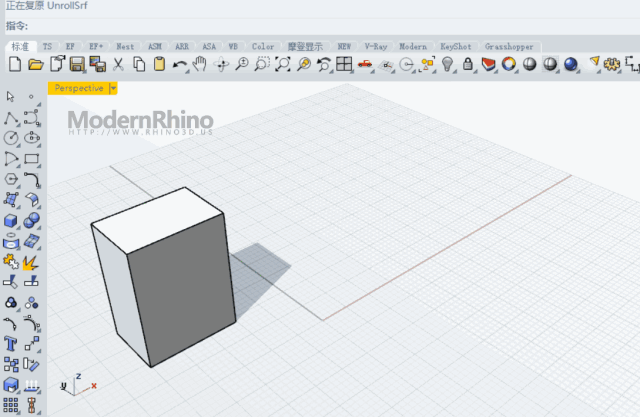640x417 pixels.
Task: Open the V-Ray toolbar tab
Action: point(376,47)
